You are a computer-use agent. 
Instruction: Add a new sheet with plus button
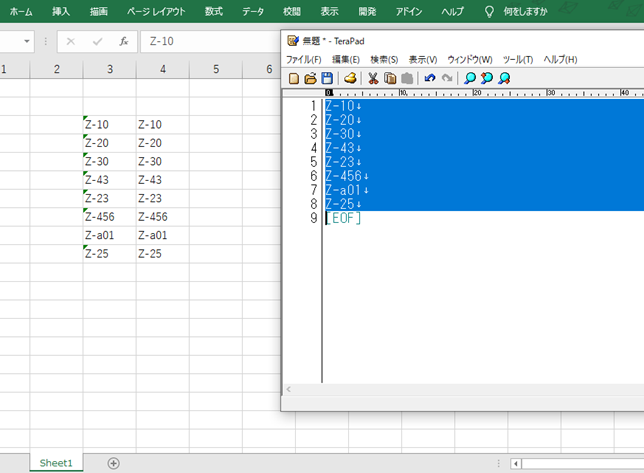click(x=113, y=464)
